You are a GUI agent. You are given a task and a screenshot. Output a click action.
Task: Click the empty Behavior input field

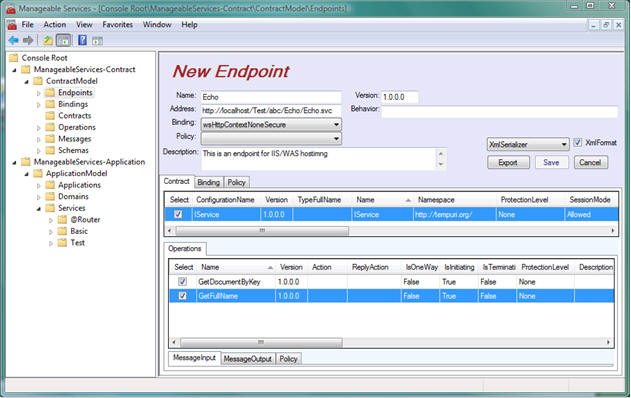[499, 111]
